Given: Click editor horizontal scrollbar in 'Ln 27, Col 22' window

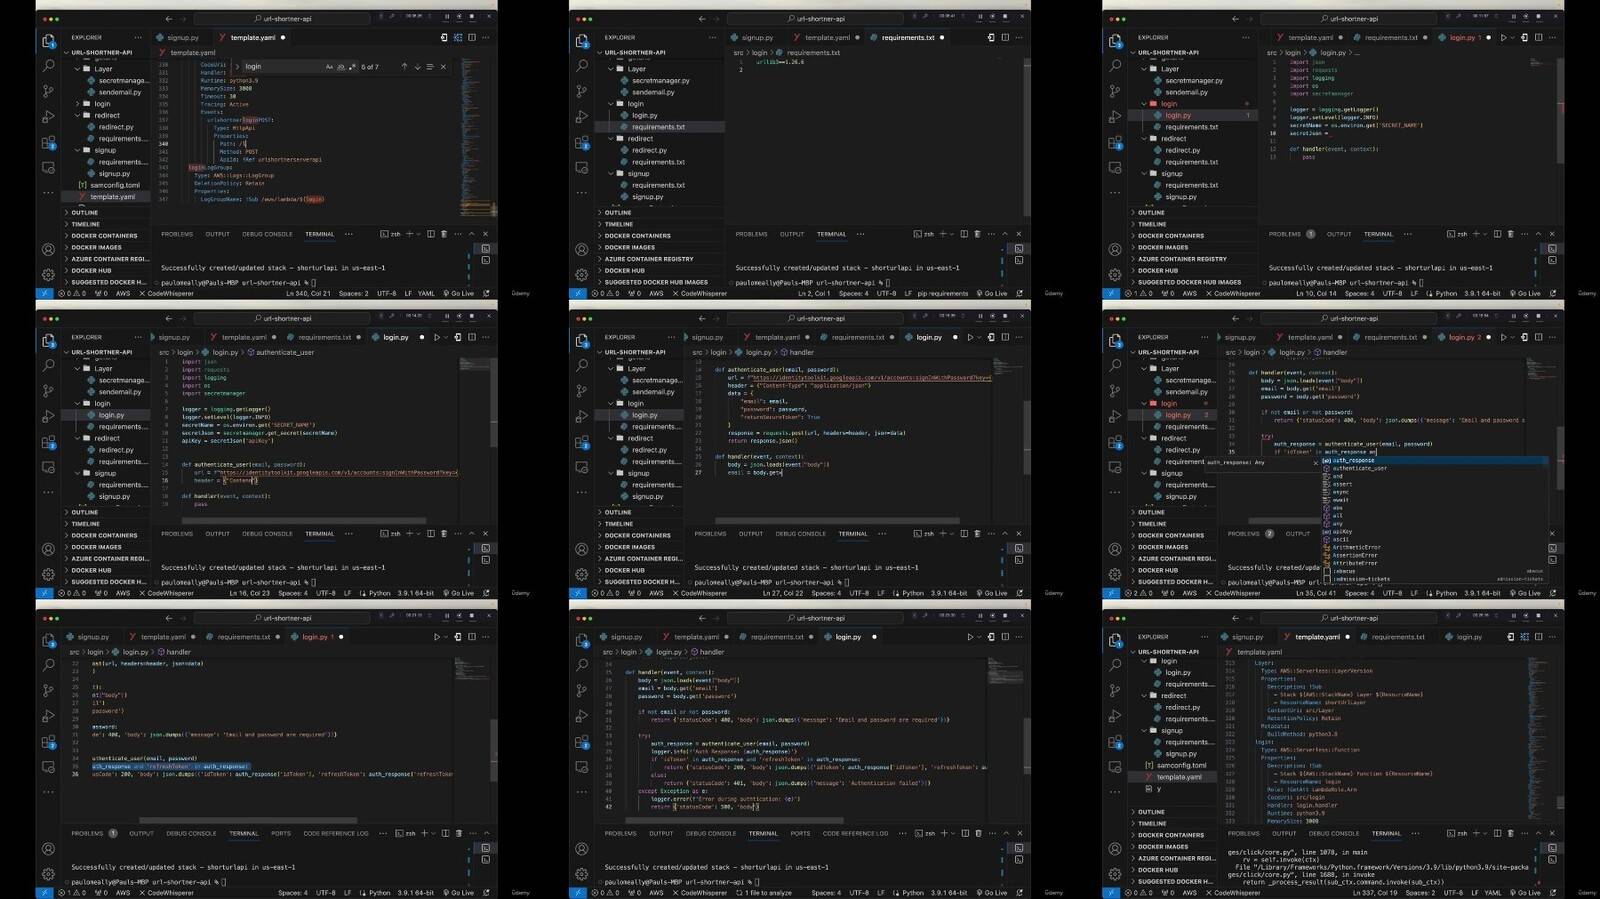Looking at the screenshot, I should coord(837,520).
